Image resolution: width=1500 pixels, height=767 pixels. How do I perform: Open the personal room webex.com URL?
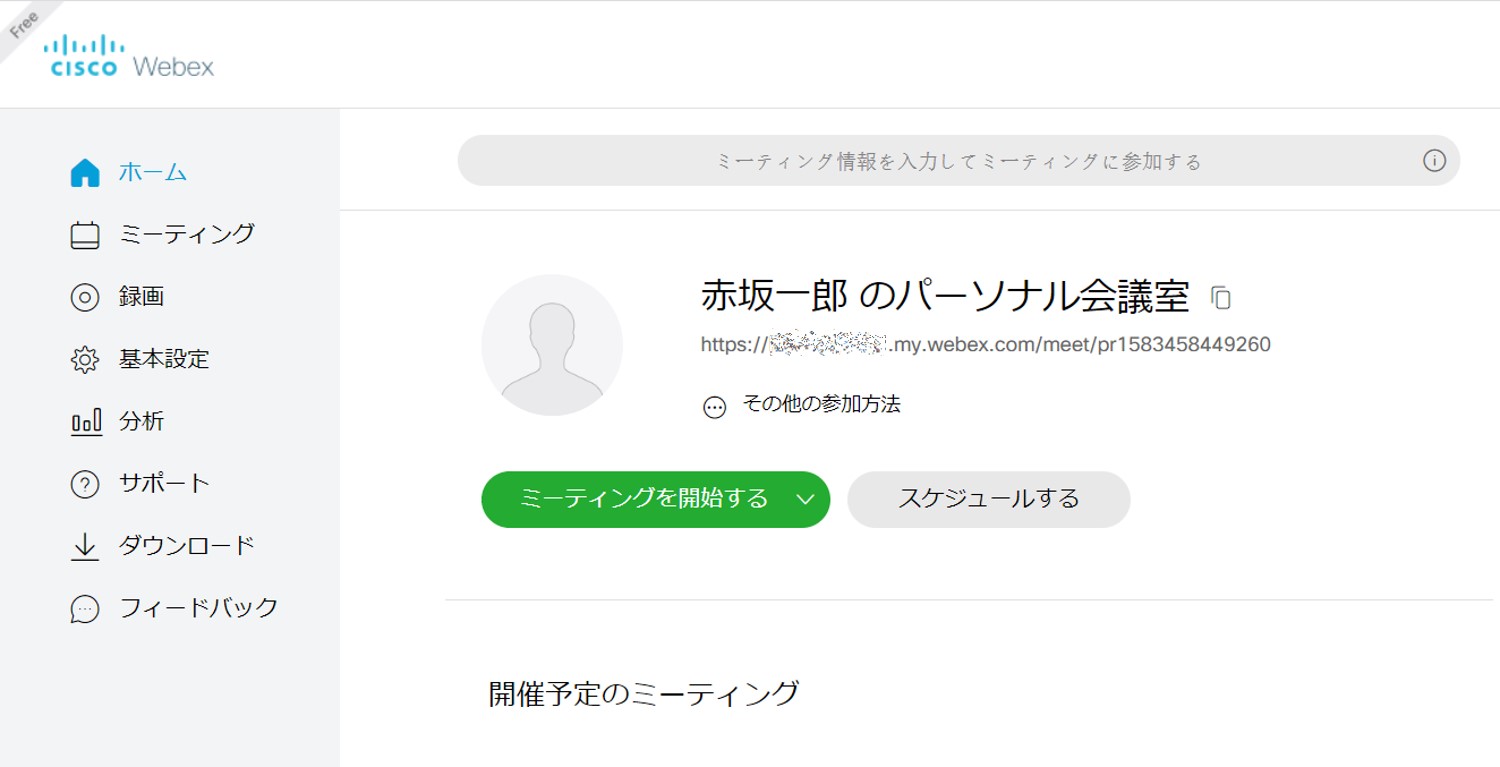[x=985, y=345]
